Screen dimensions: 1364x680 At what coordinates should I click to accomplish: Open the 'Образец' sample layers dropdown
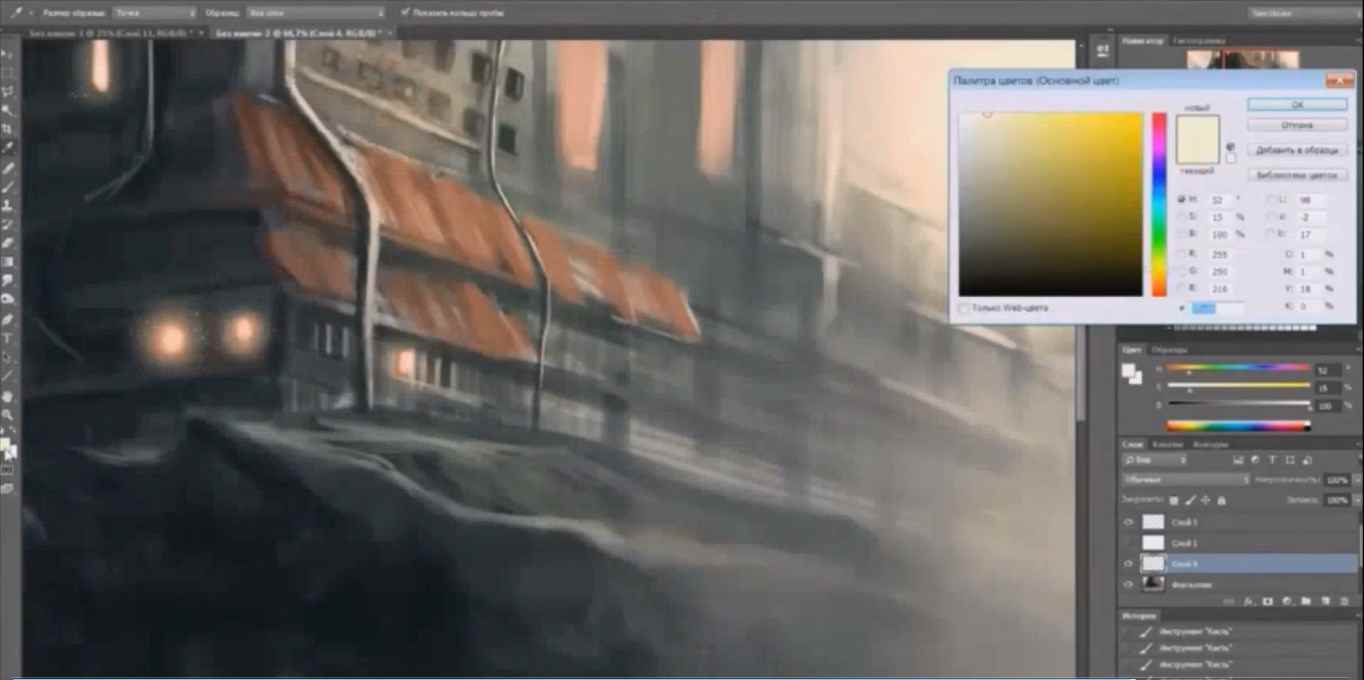316,13
